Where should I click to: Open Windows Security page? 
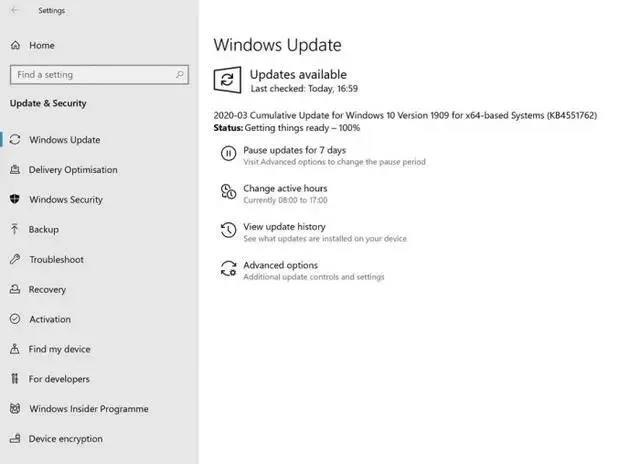coord(66,200)
